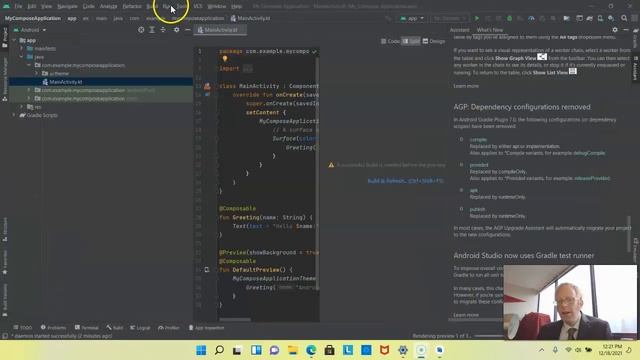
Task: Click the Profile app gauge icon
Action: click(x=531, y=18)
